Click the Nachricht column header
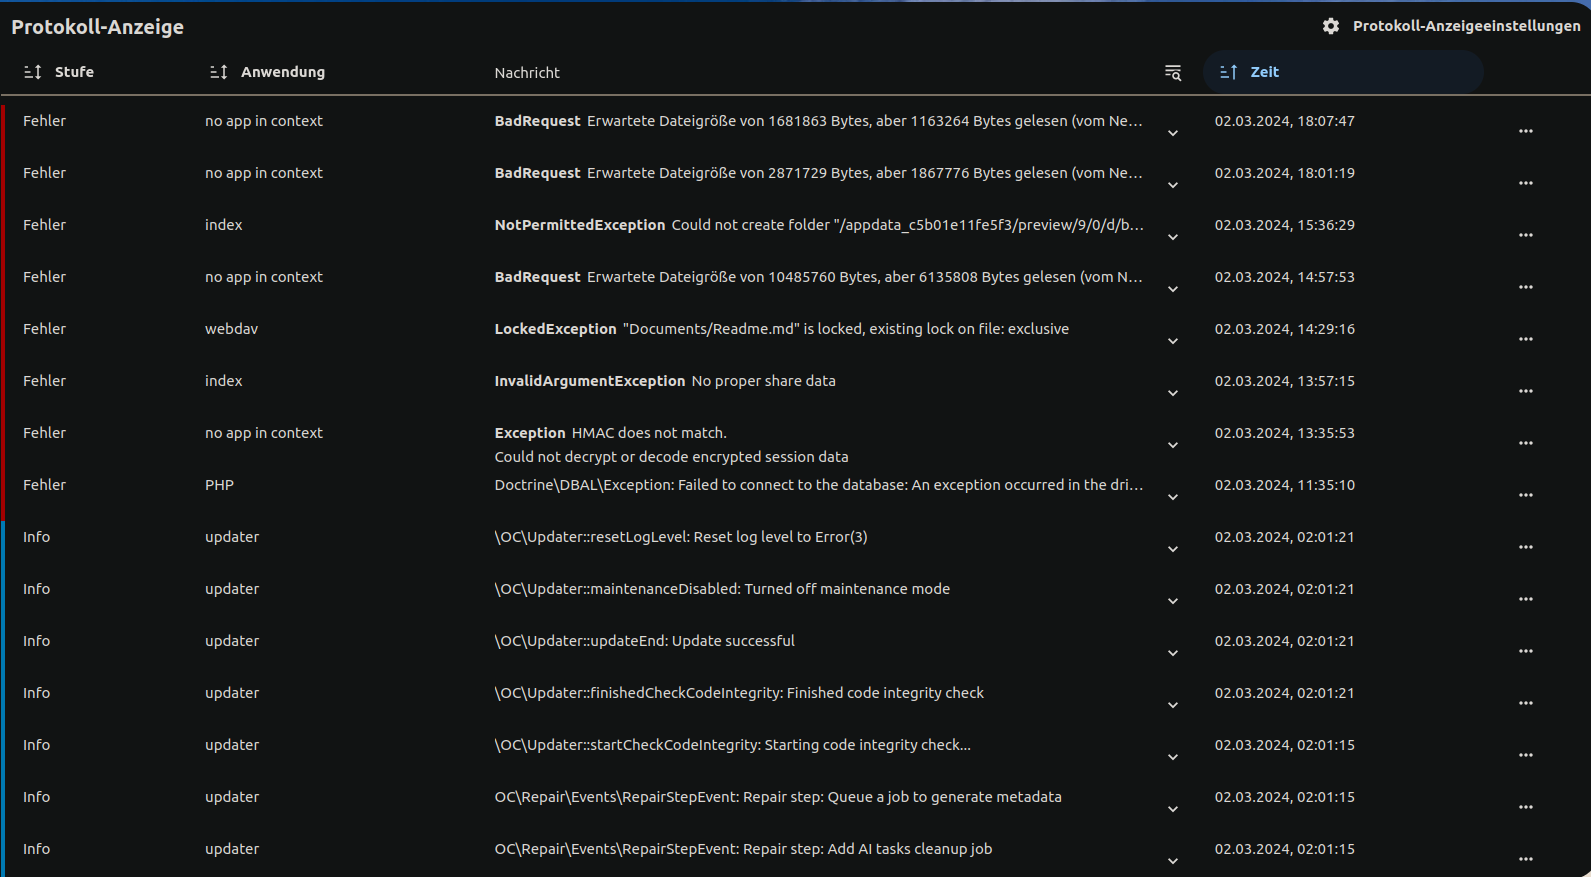The width and height of the screenshot is (1591, 877). click(527, 73)
